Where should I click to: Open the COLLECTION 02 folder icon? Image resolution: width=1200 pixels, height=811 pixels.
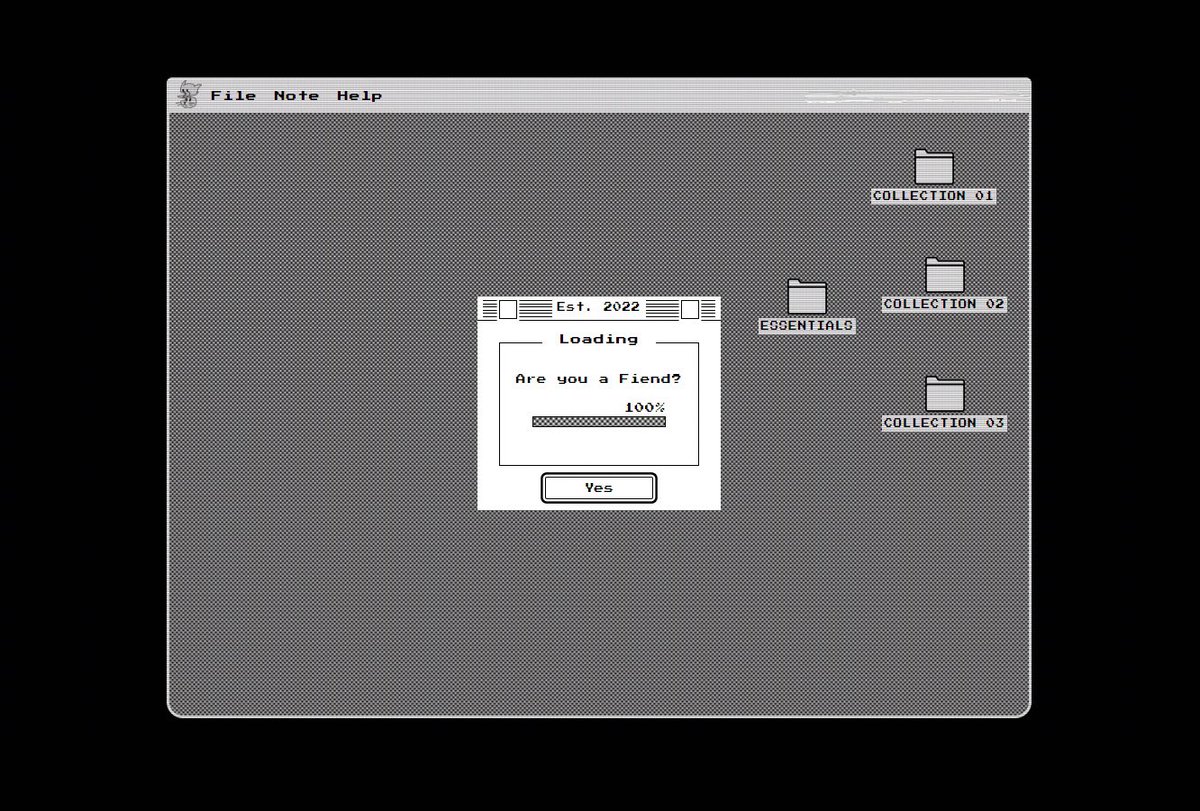[944, 275]
